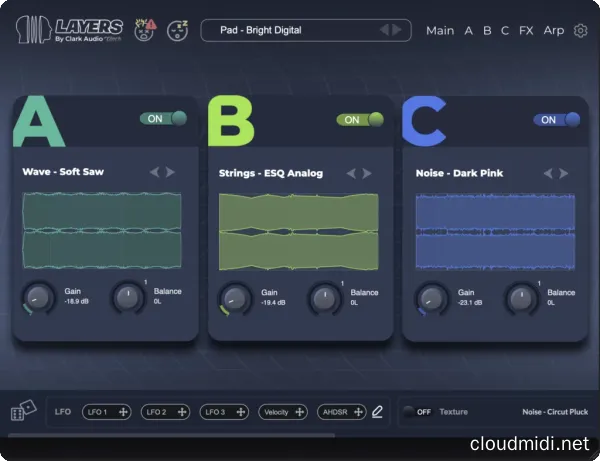The height and width of the screenshot is (461, 600).
Task: Click the horizontal scrollbar at the bottom
Action: click(171, 435)
